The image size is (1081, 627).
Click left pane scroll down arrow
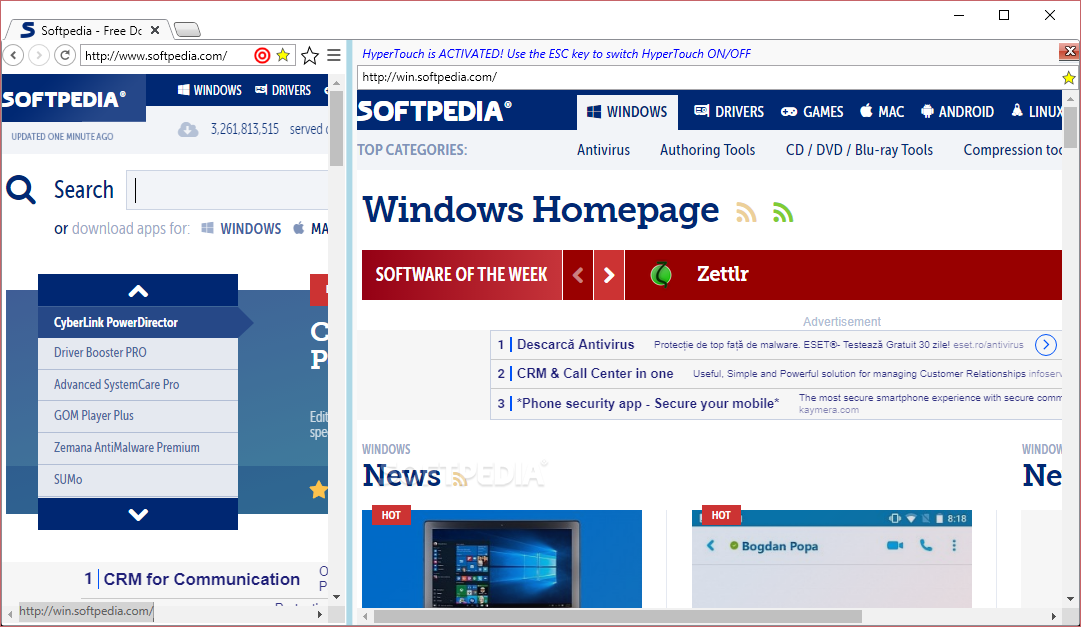click(x=336, y=597)
